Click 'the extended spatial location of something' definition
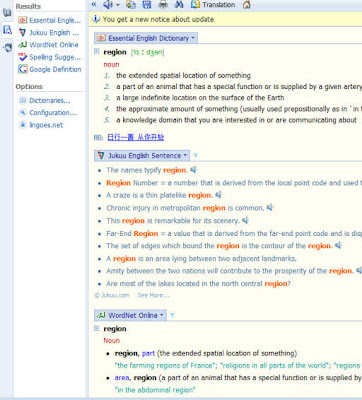The image size is (362, 400). click(183, 76)
